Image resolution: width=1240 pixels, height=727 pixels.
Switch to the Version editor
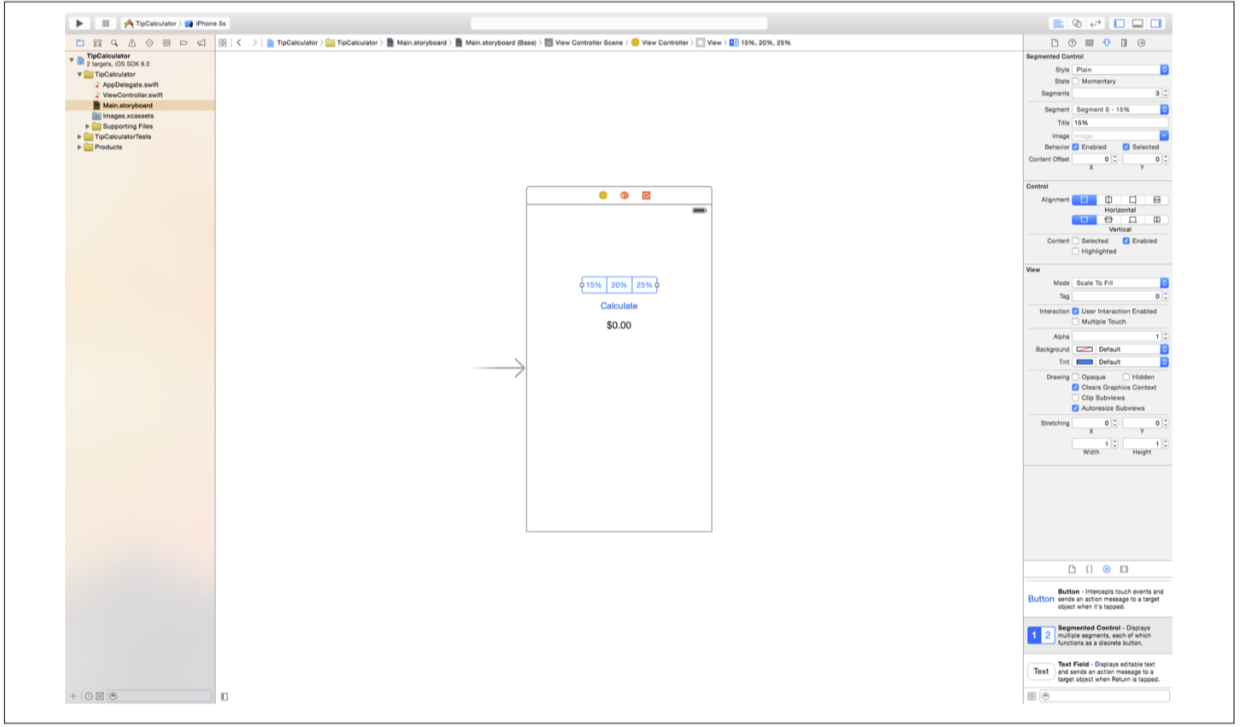coord(1096,23)
